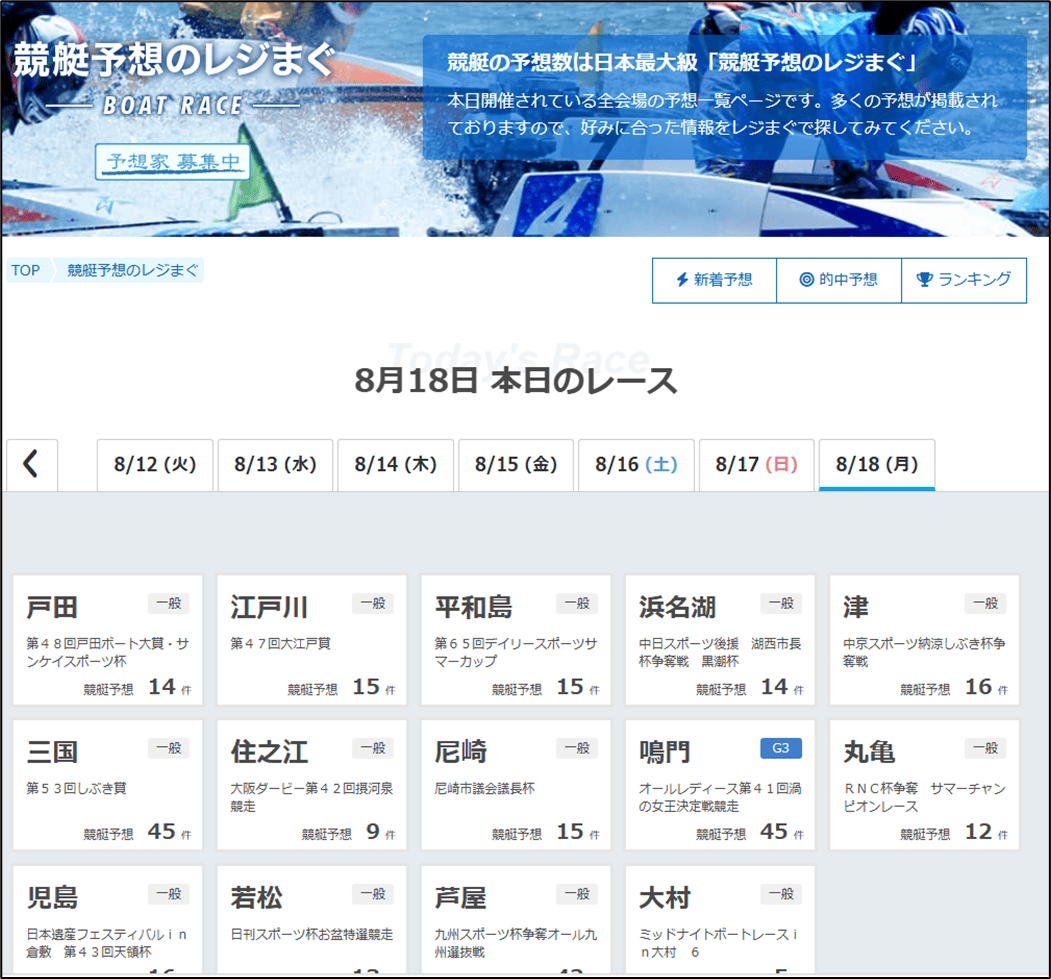
Task: Click the 16 件 count on 津 card
Action: (x=986, y=687)
